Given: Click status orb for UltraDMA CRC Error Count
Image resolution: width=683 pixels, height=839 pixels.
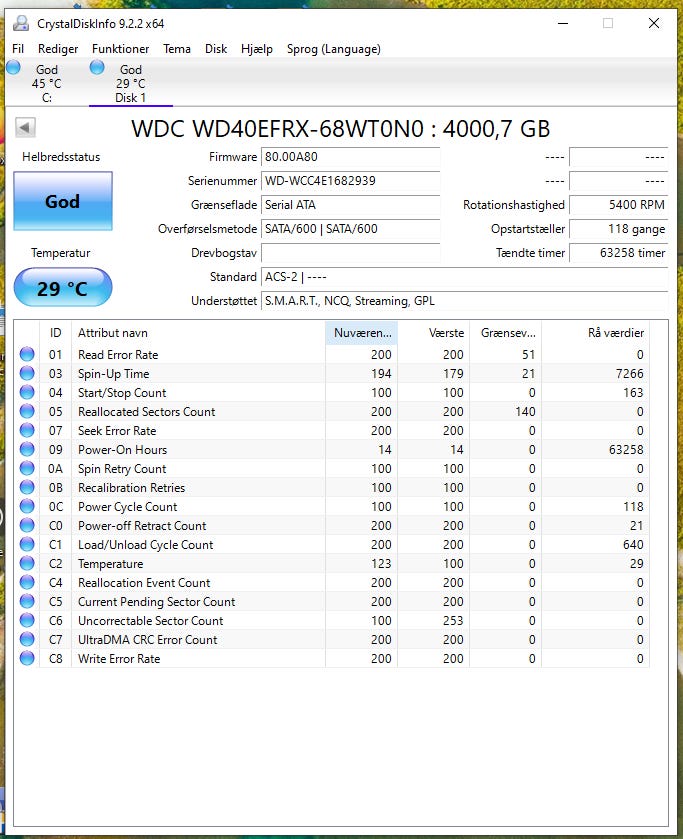Looking at the screenshot, I should tap(27, 639).
